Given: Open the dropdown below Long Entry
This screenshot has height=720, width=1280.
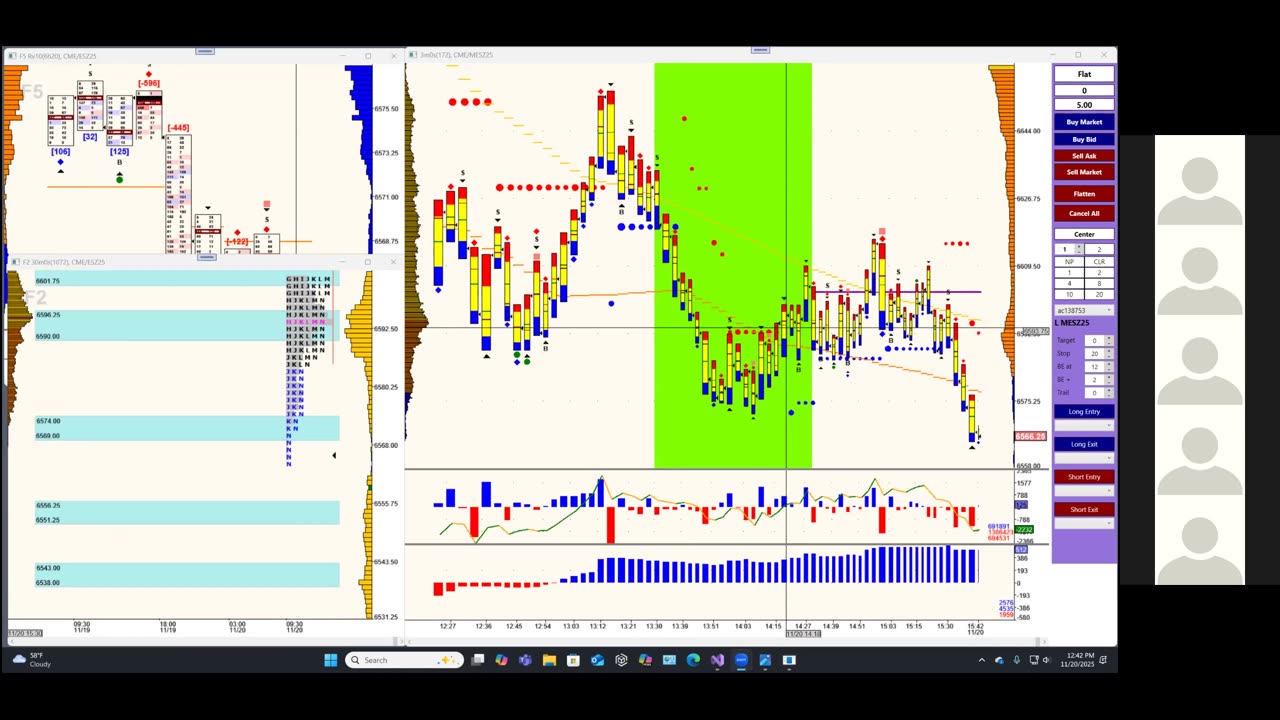Looking at the screenshot, I should coord(1084,426).
